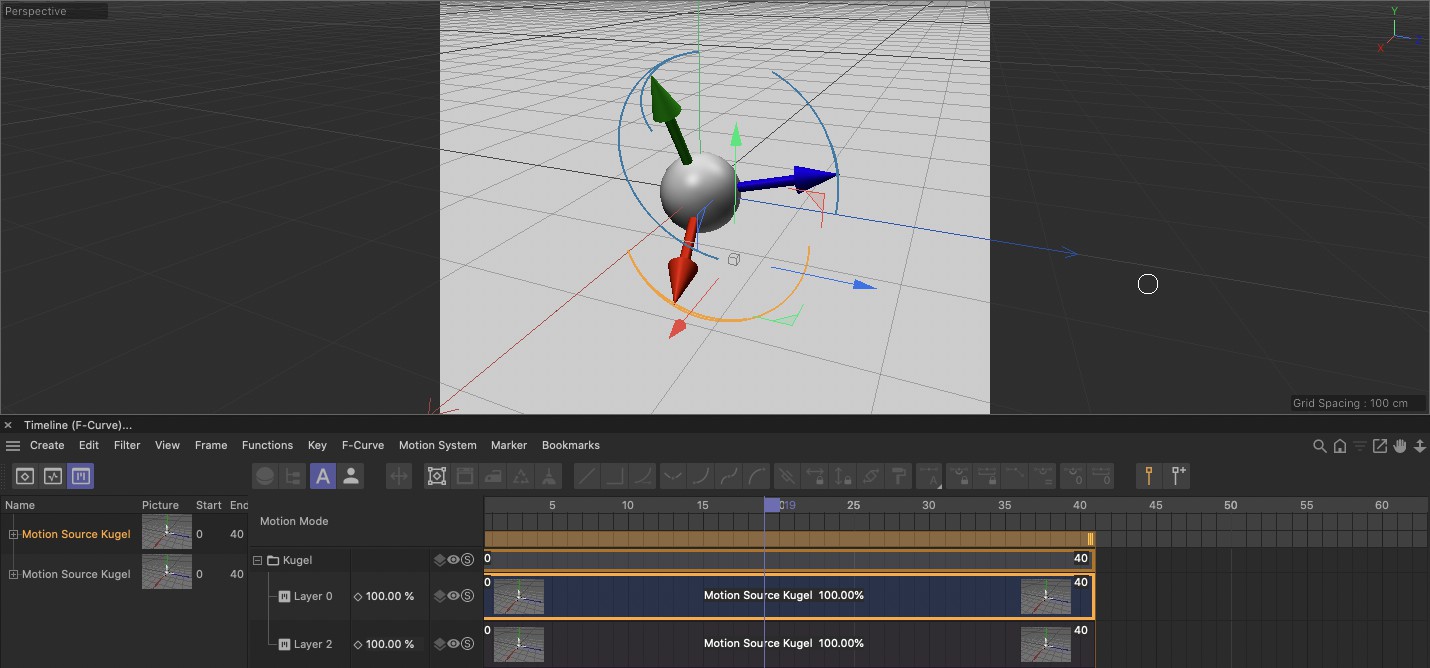Activate the Motion Mode timeline icon
1430x668 pixels.
point(81,476)
